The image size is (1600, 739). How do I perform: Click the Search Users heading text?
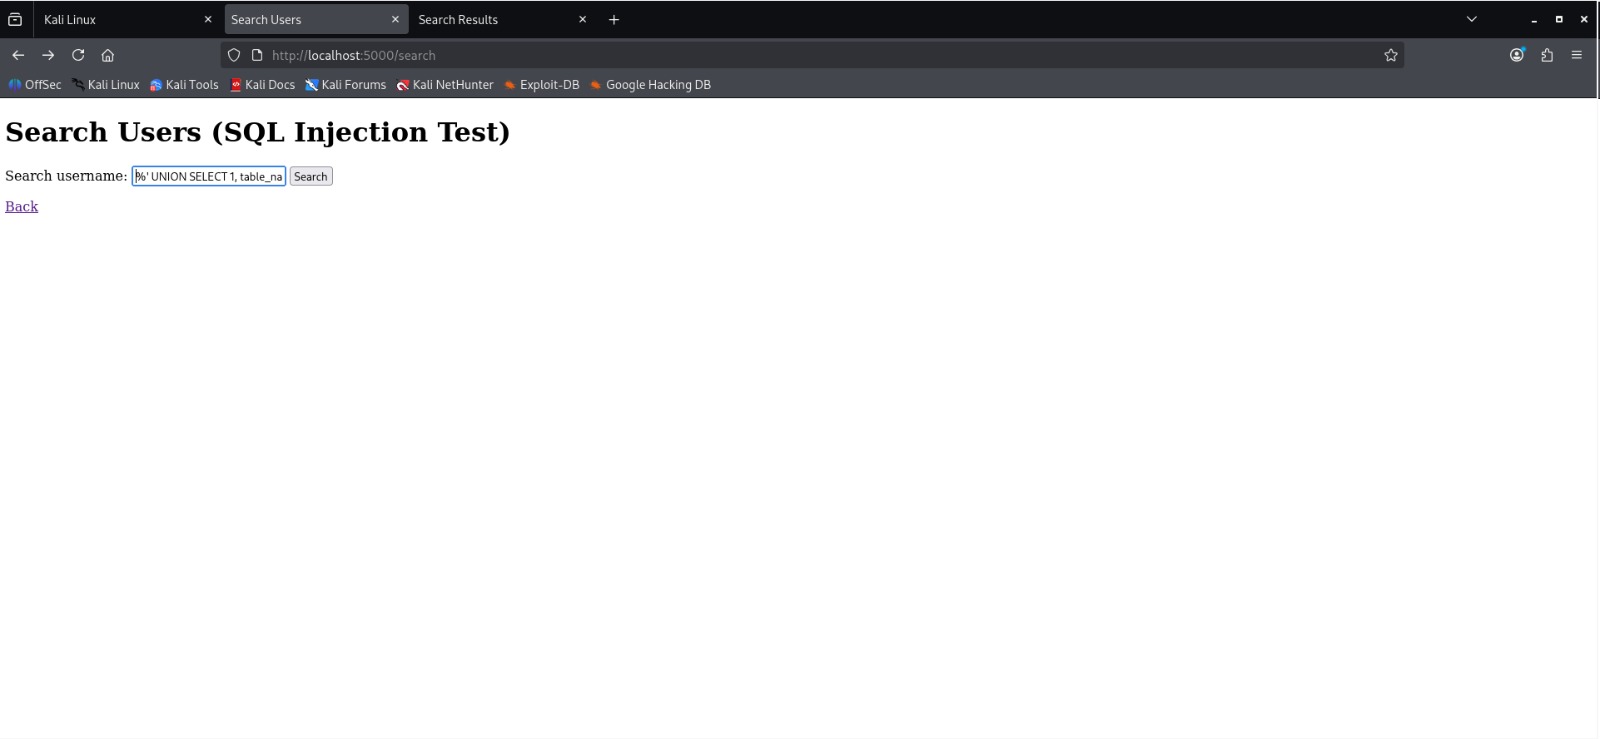click(x=258, y=132)
